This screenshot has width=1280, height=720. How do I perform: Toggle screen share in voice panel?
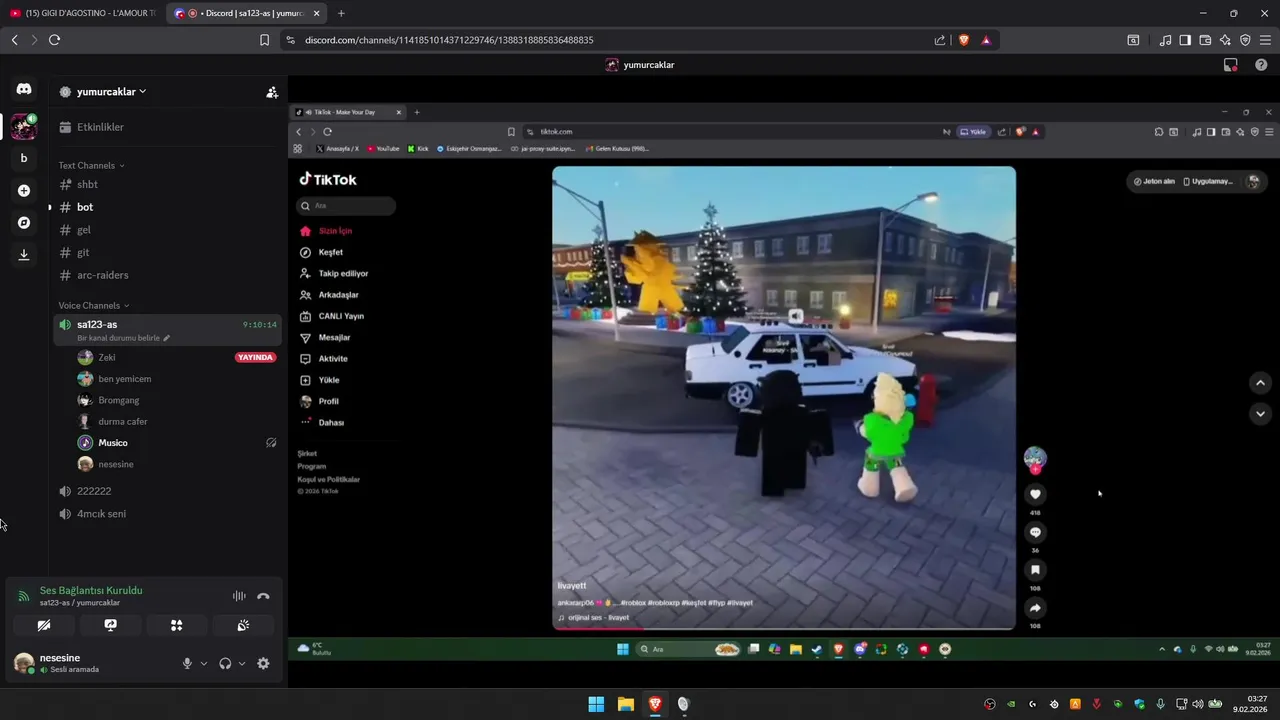(x=111, y=625)
